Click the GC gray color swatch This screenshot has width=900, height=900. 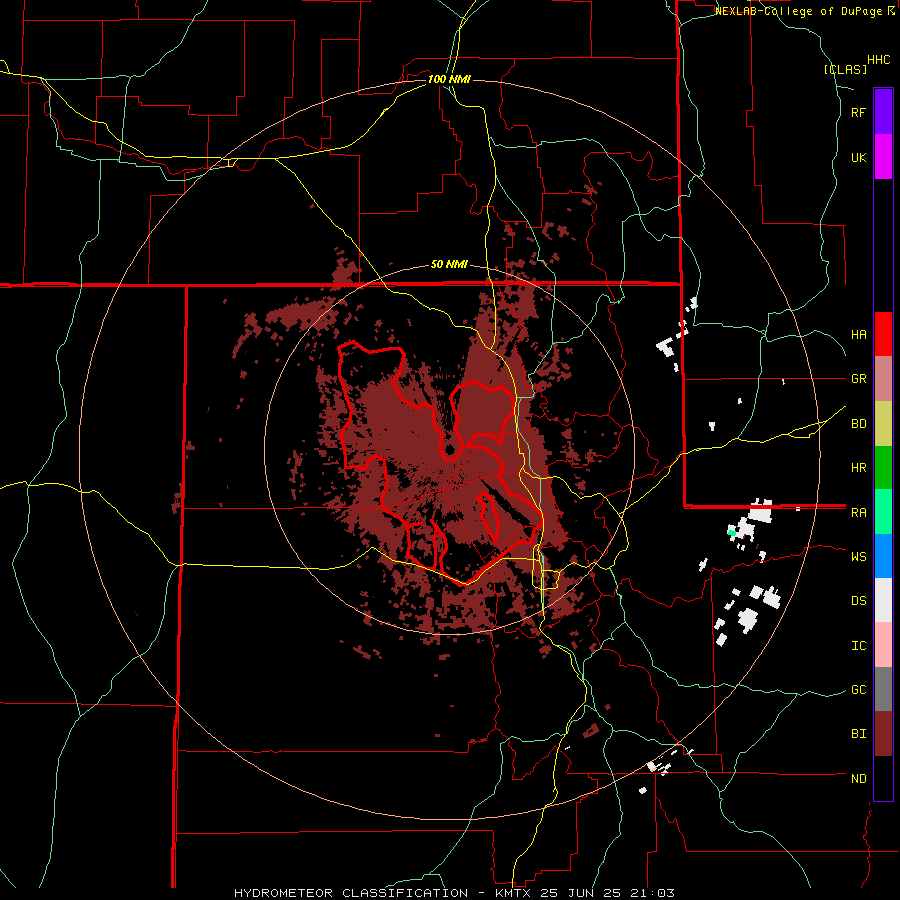tap(883, 689)
